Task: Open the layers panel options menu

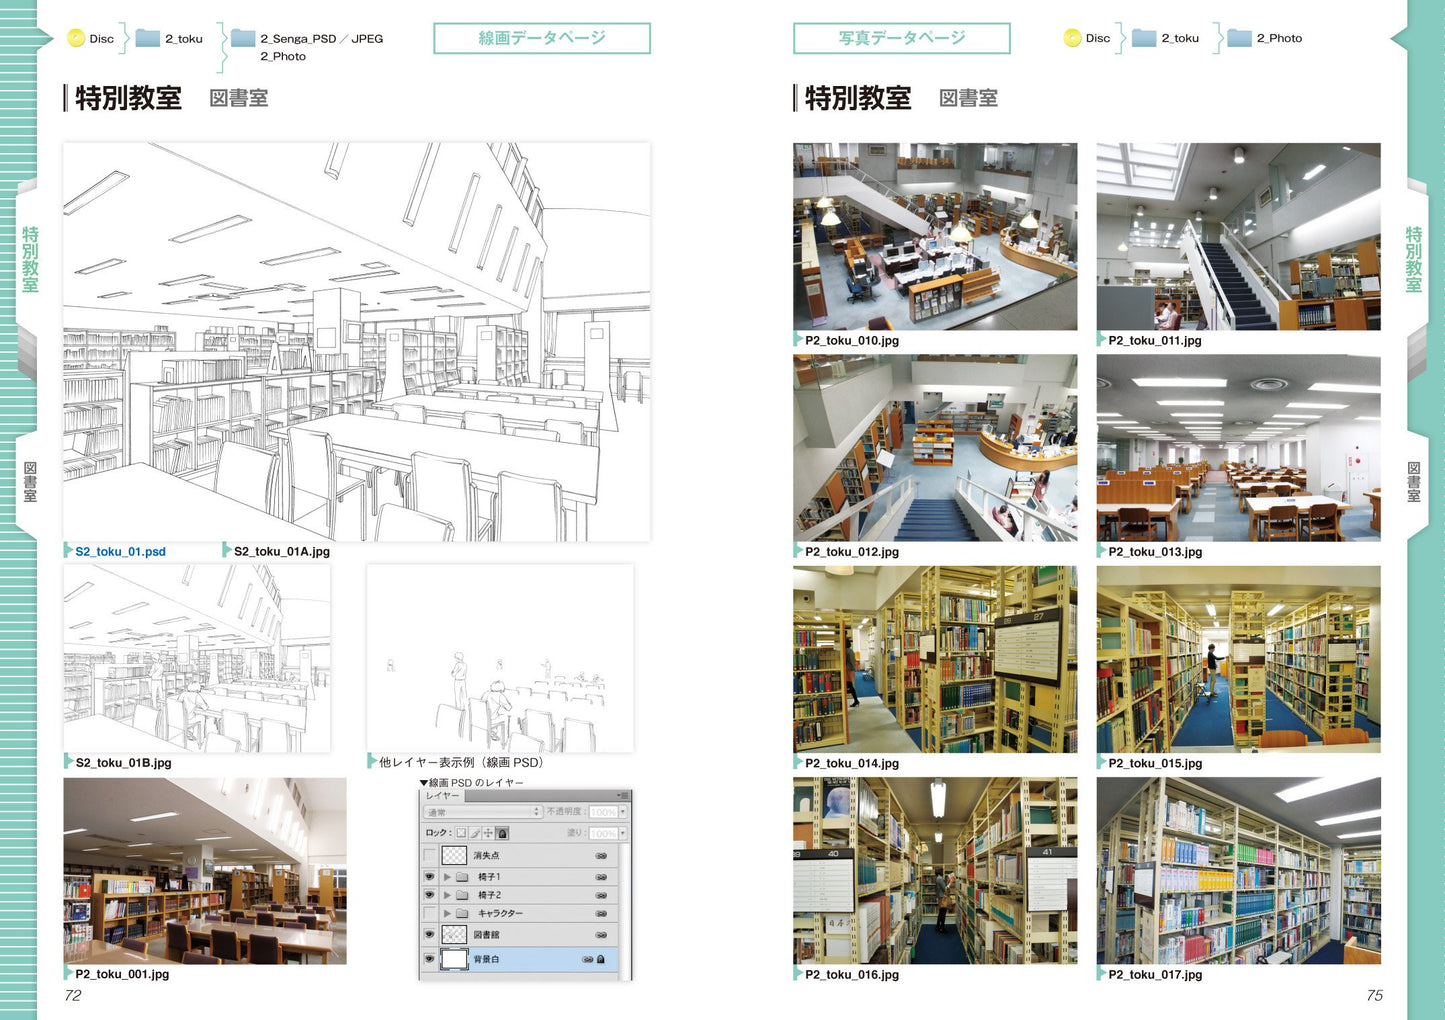Action: (x=623, y=796)
